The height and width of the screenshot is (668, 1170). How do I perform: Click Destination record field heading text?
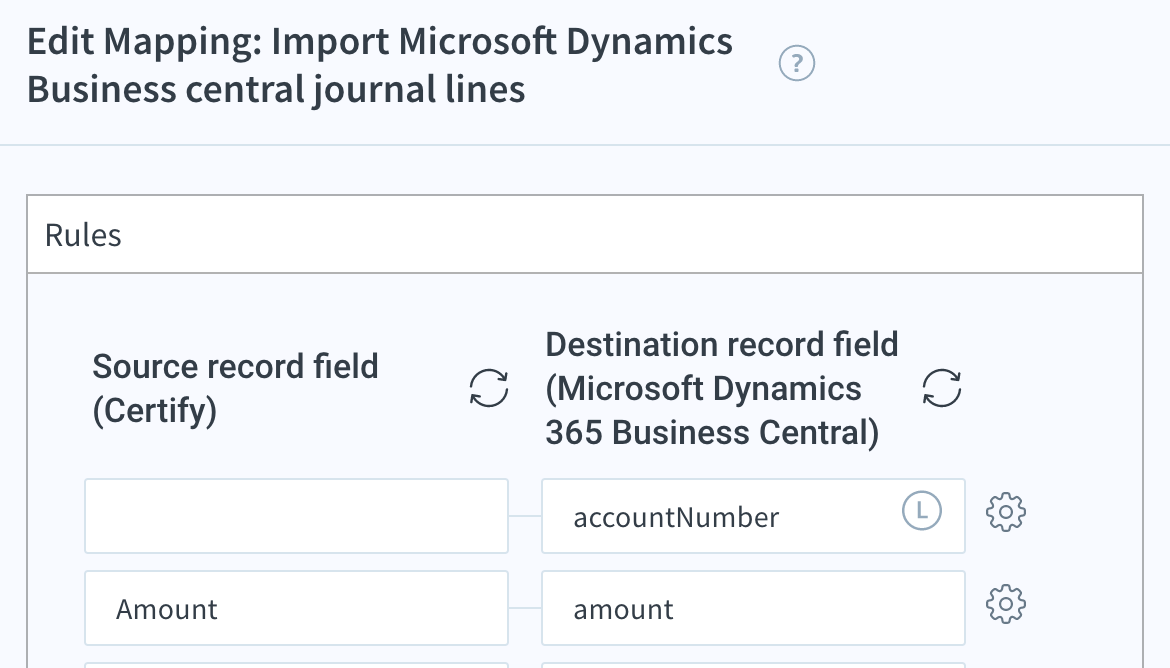coord(722,388)
